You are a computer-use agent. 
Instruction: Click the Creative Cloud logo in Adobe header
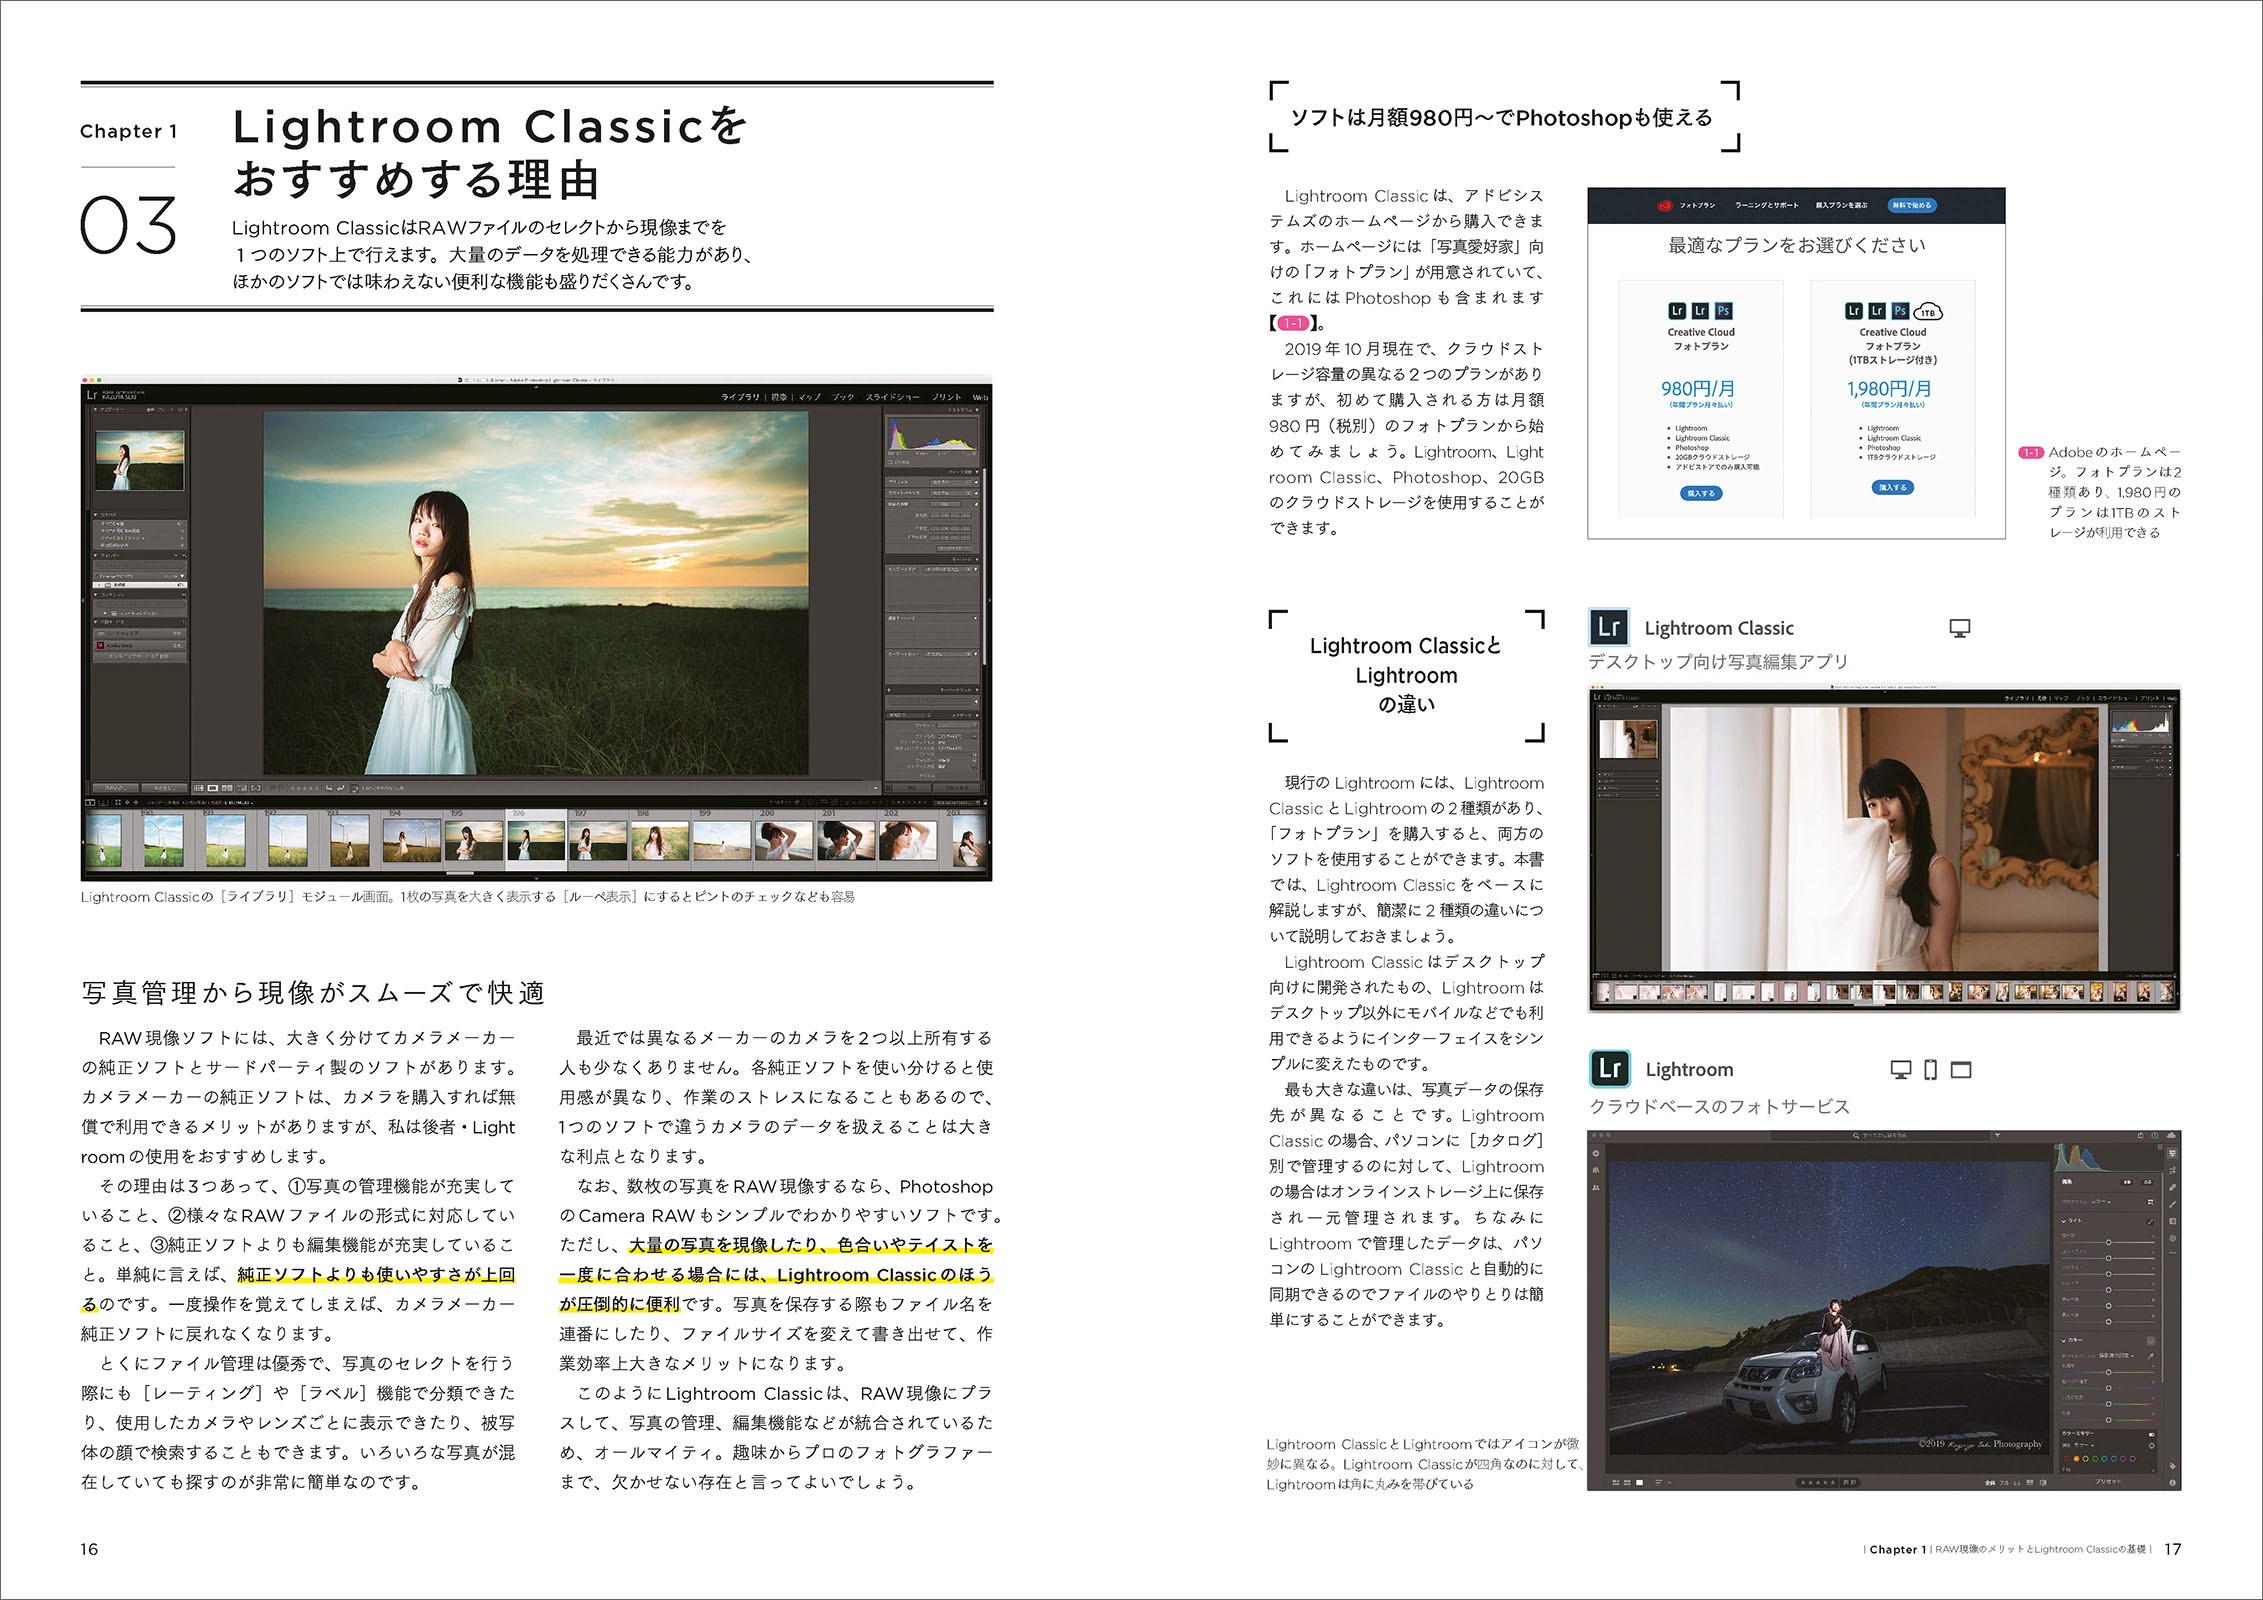[x=1665, y=205]
